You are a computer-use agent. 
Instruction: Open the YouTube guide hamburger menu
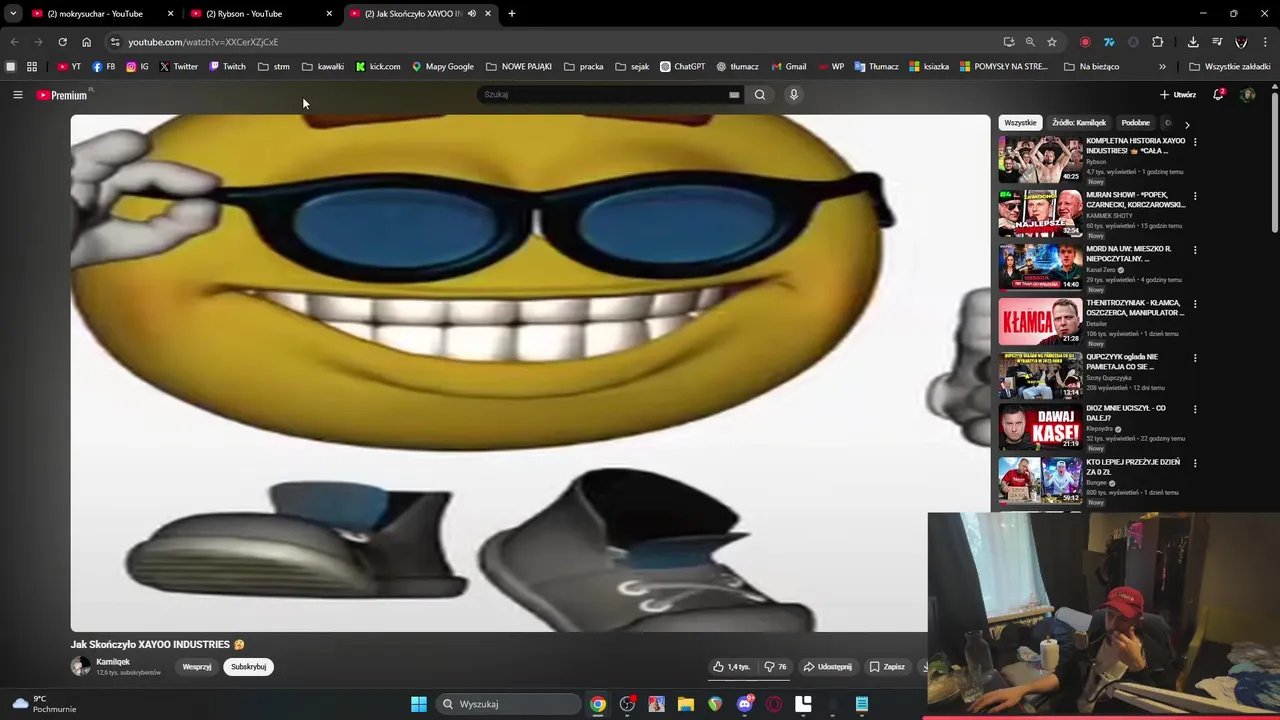[x=17, y=95]
